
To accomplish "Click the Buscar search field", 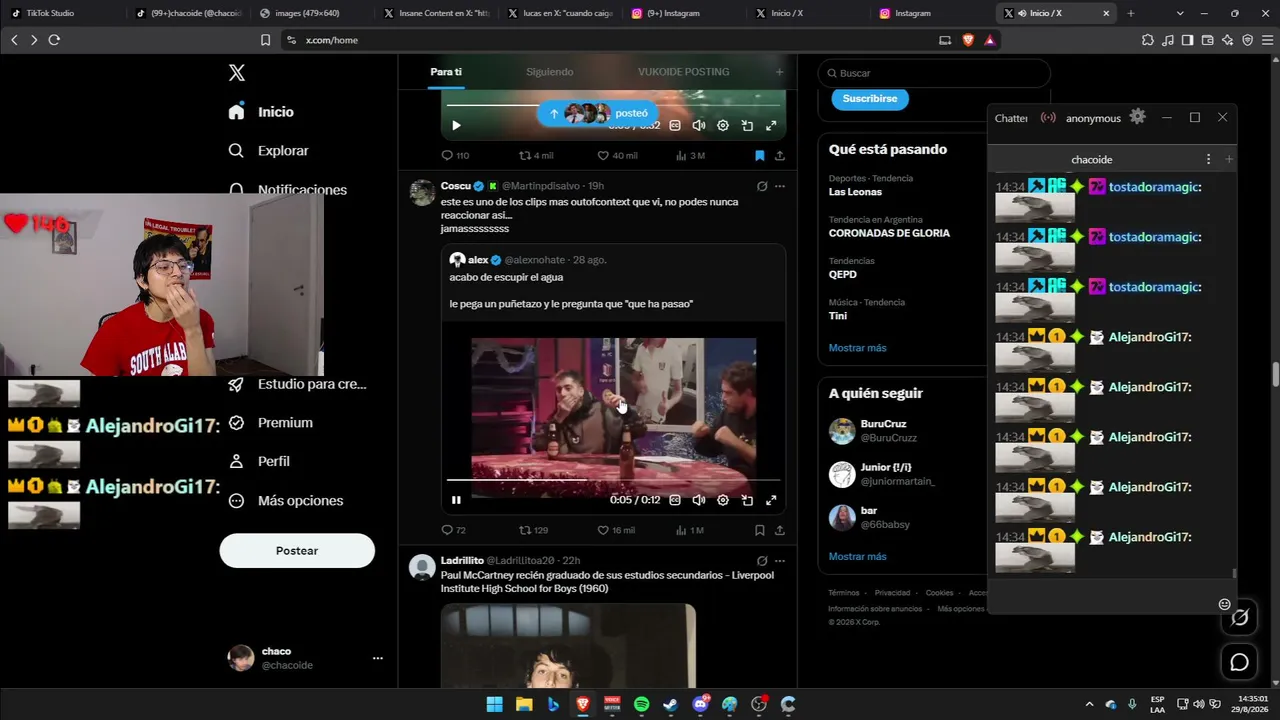I will point(934,73).
